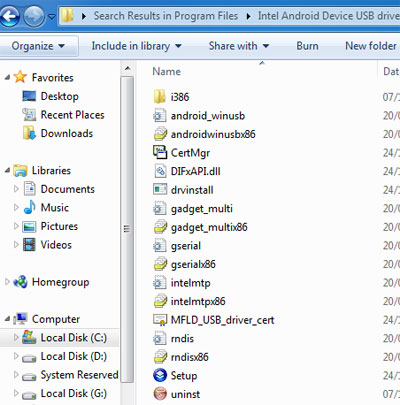Open the recent pages dropdown arrow
400x405 pixels.
[52, 16]
